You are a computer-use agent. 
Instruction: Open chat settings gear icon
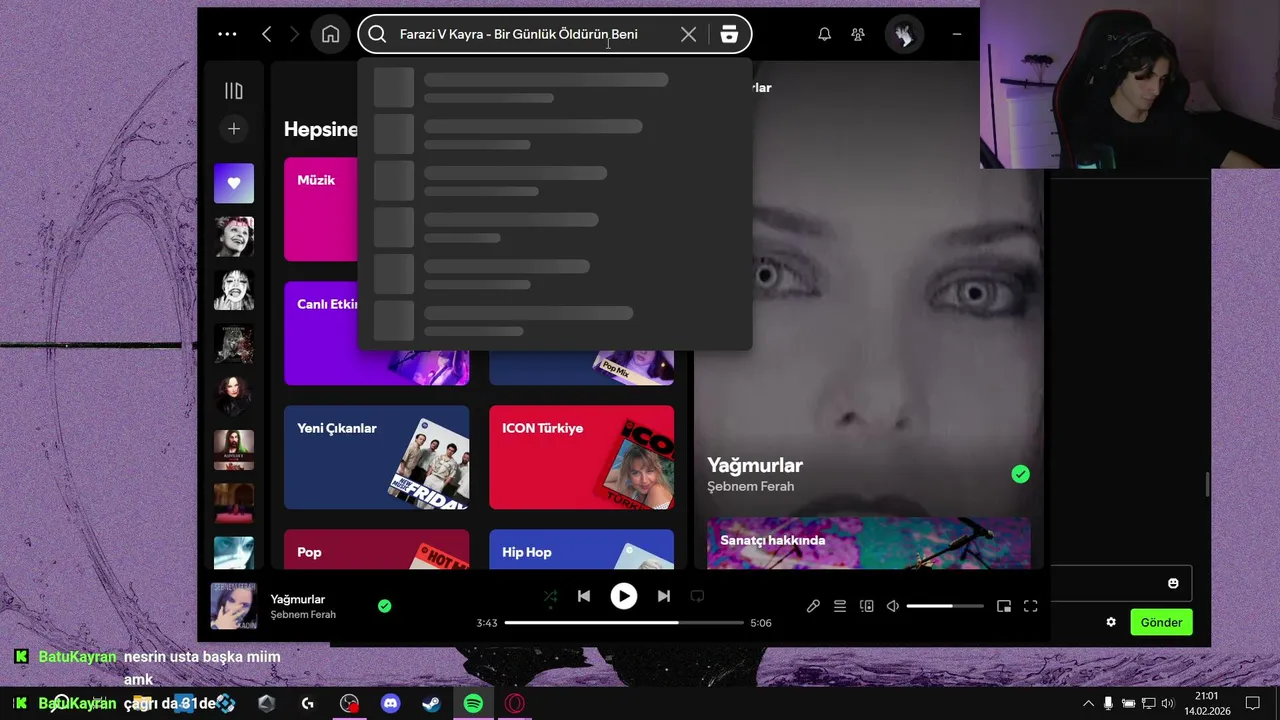pos(1111,622)
